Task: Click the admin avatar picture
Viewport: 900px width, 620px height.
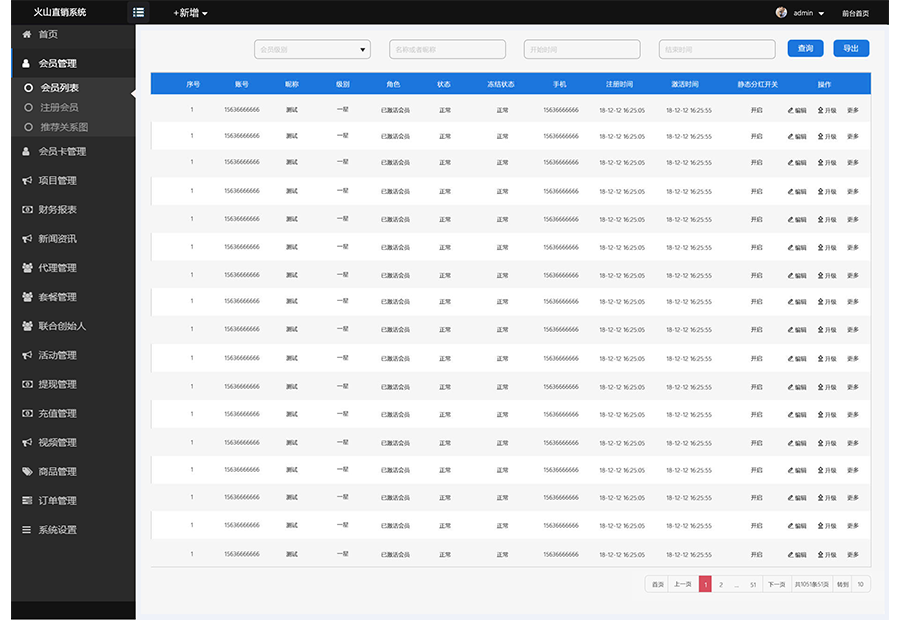Action: pos(781,12)
